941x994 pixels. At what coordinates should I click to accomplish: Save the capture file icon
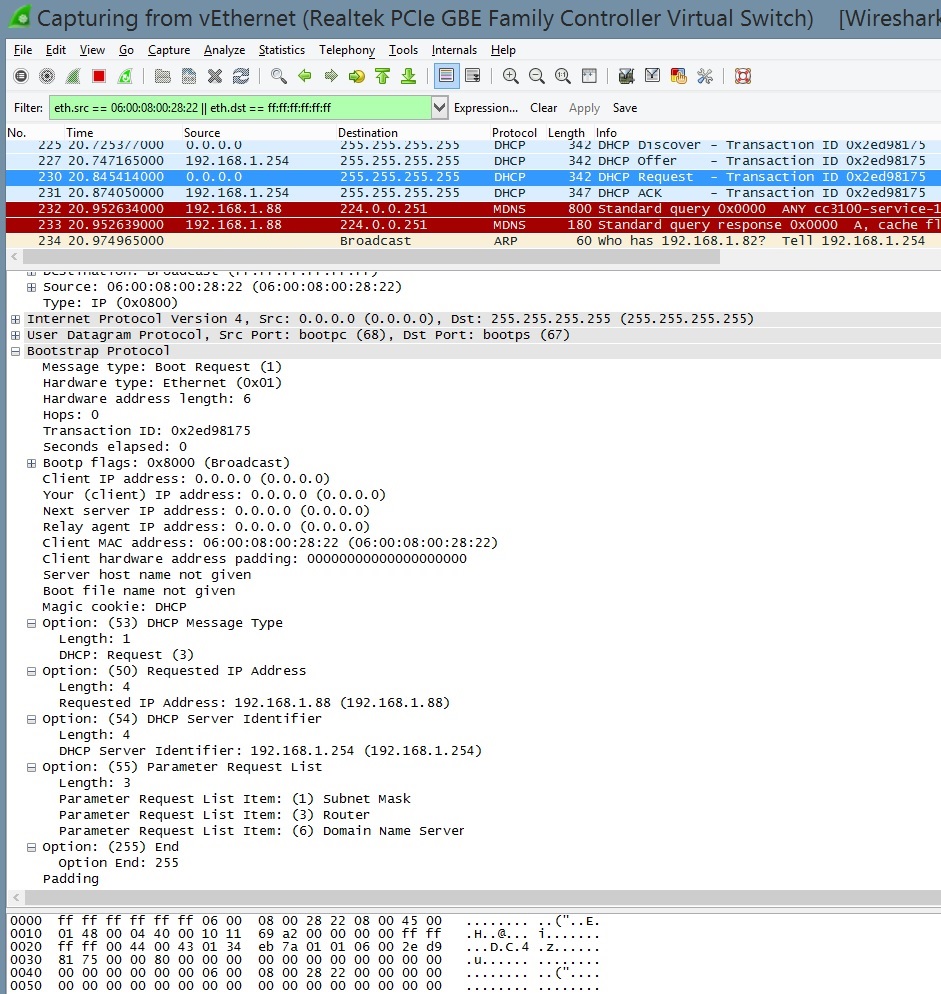click(x=189, y=77)
